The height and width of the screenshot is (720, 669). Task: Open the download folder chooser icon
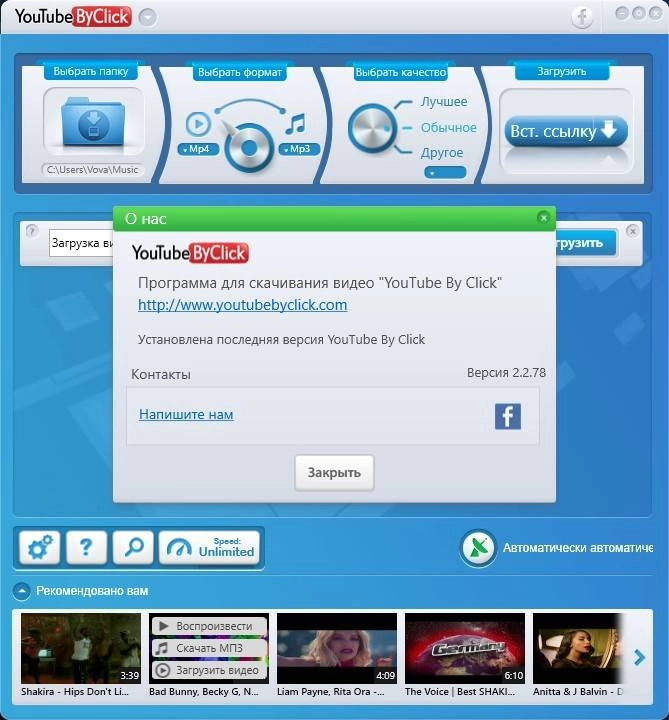click(93, 121)
